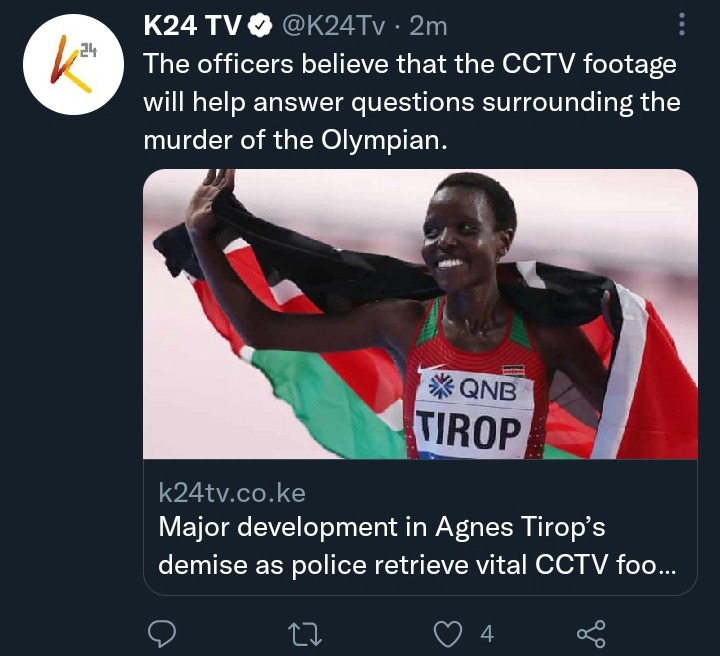Open the K24 TV display name
The width and height of the screenshot is (720, 656).
pyautogui.click(x=192, y=26)
